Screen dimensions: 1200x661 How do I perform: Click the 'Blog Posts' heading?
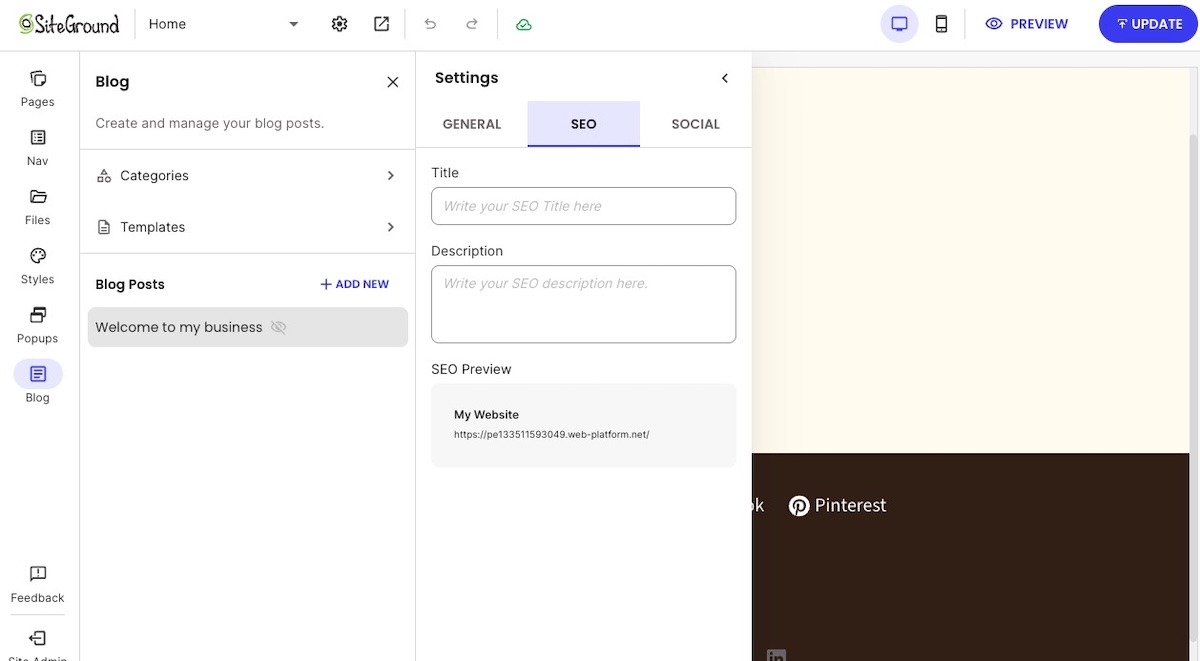[130, 284]
